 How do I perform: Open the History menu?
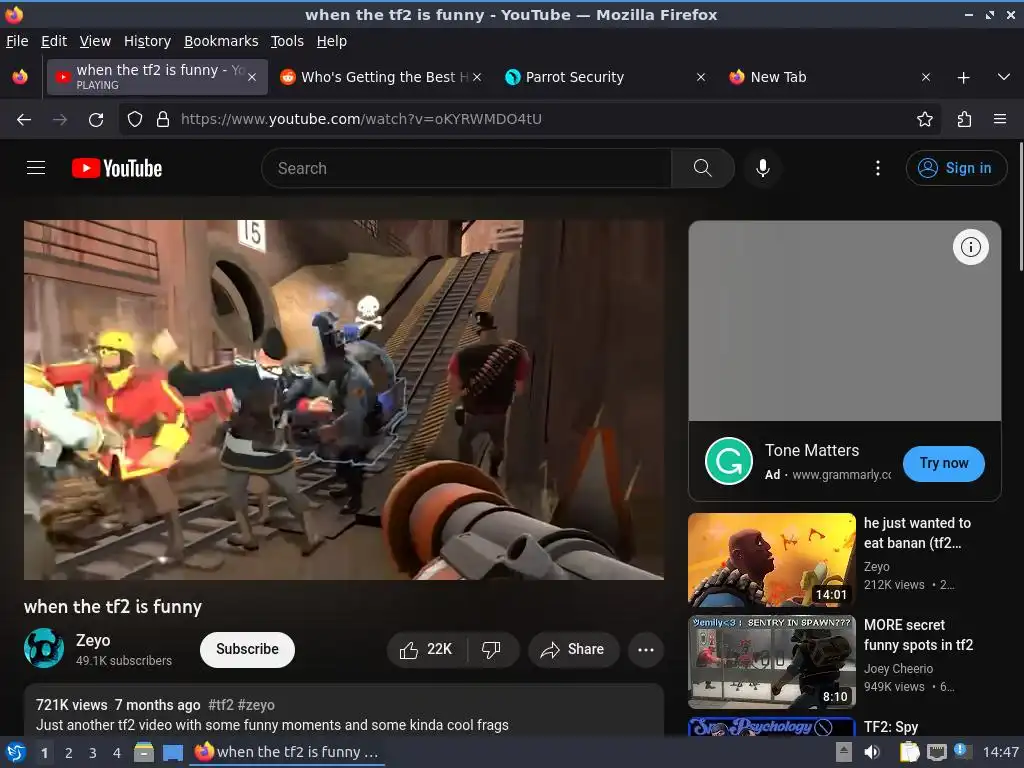[147, 41]
